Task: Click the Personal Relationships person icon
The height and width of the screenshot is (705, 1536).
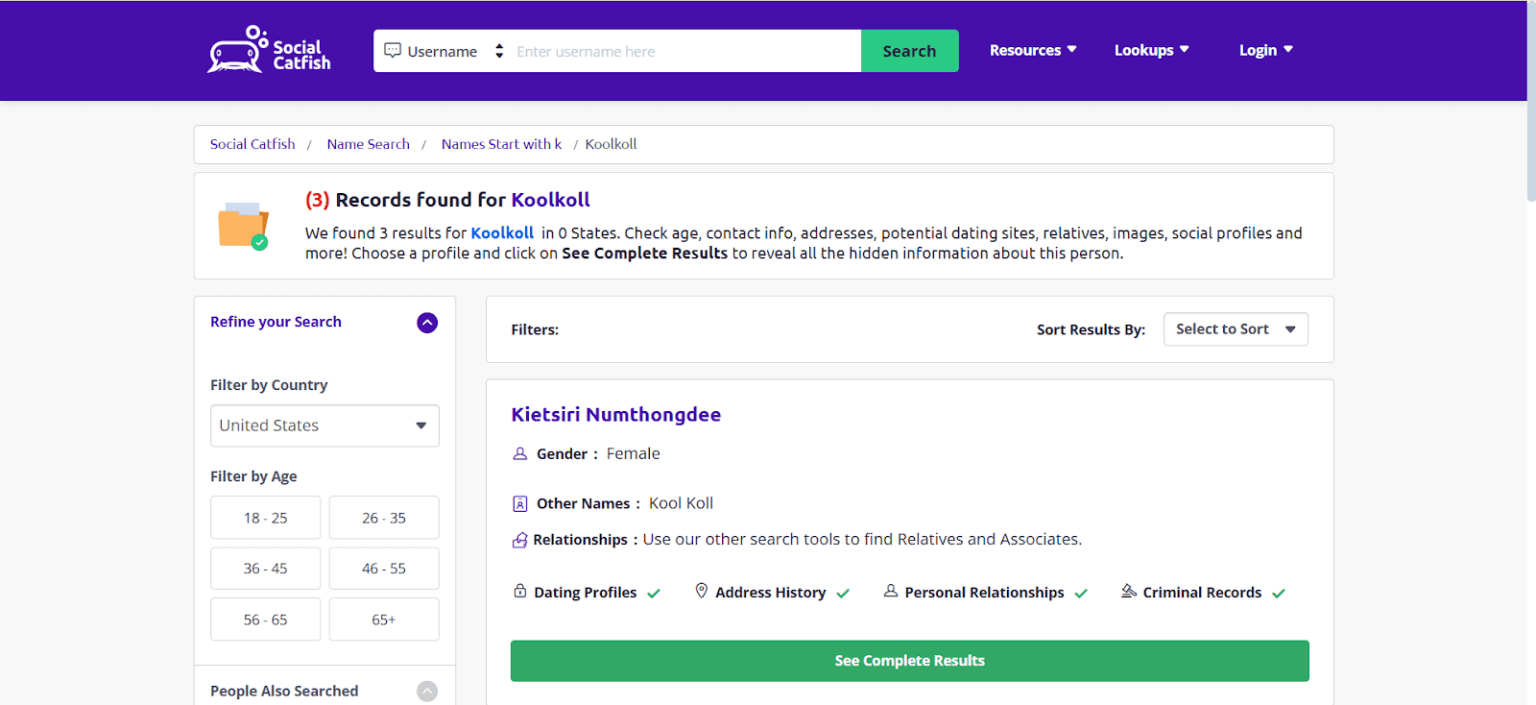Action: (890, 591)
